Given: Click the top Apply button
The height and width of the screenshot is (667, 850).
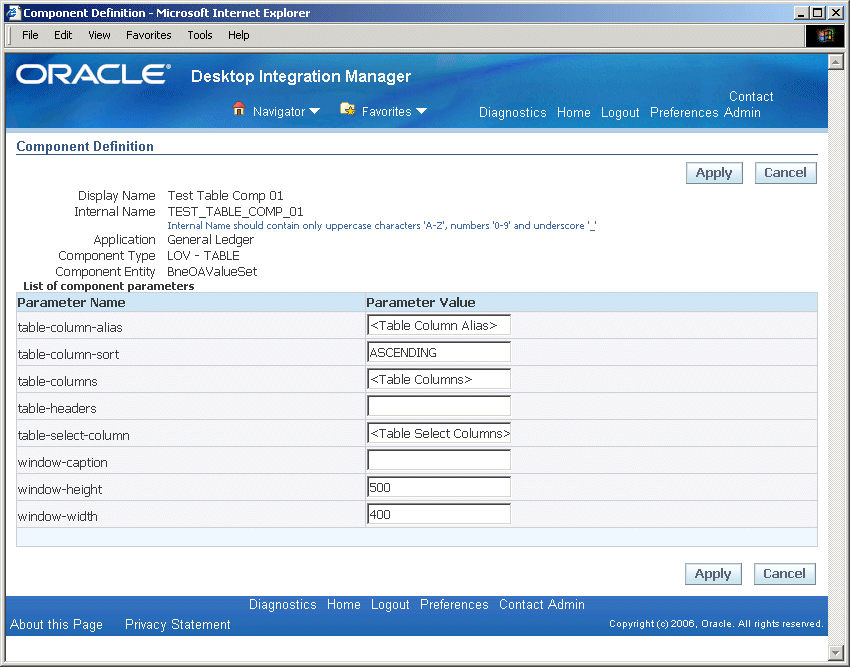Looking at the screenshot, I should point(714,173).
